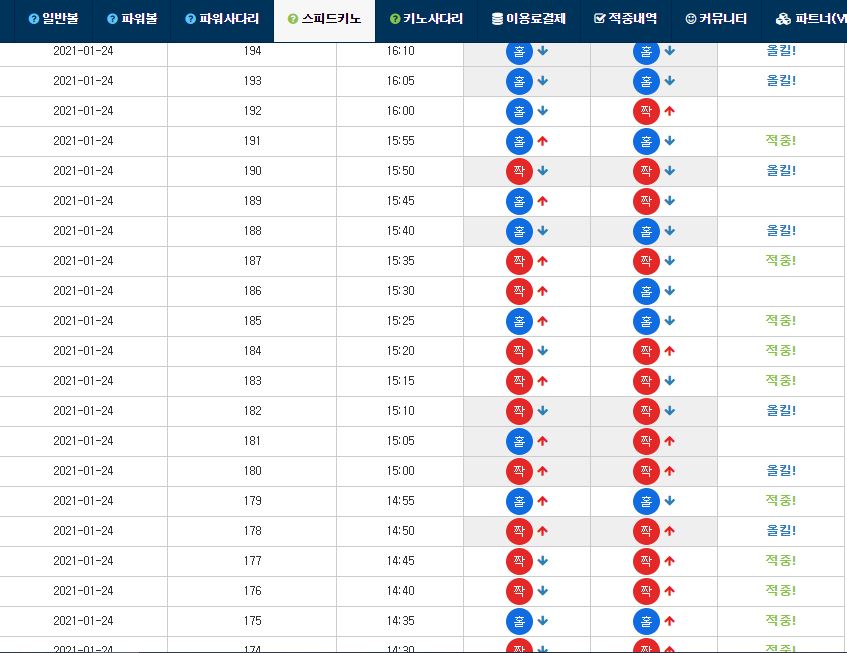Click the green question icon beside 키노사다리

tap(395, 19)
